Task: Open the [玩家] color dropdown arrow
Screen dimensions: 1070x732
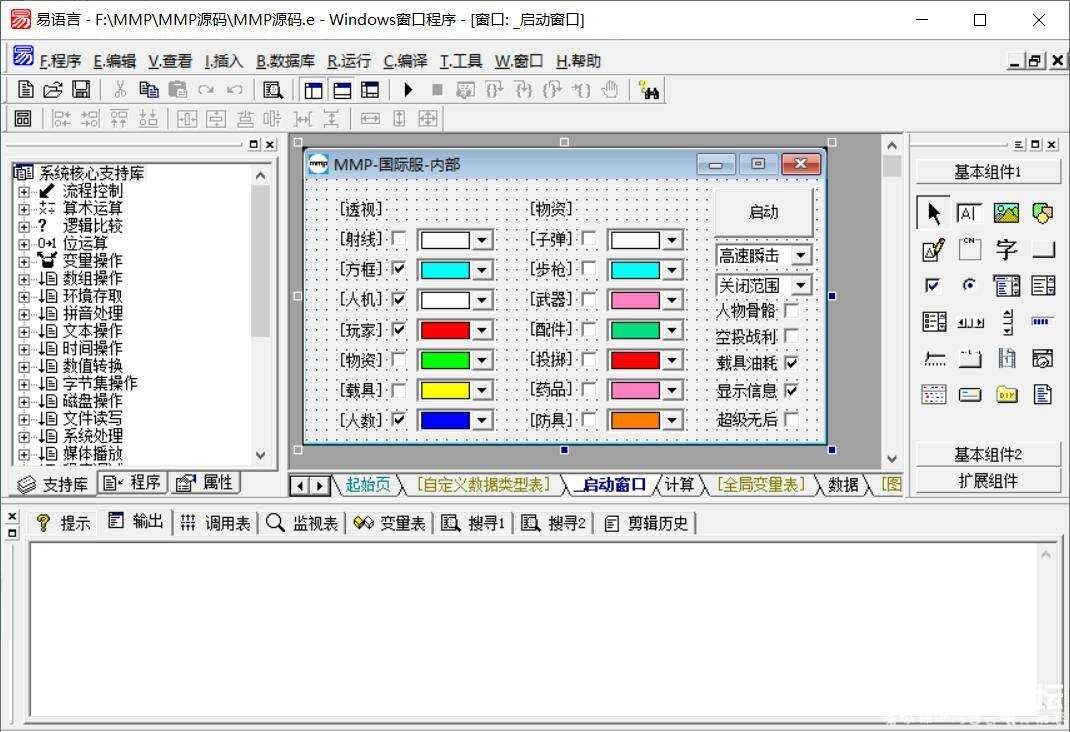Action: (482, 331)
